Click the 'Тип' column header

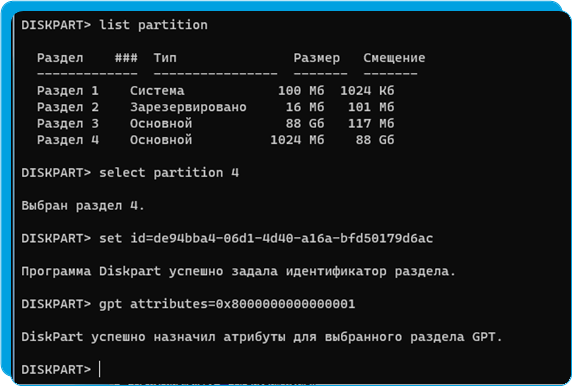click(x=165, y=58)
